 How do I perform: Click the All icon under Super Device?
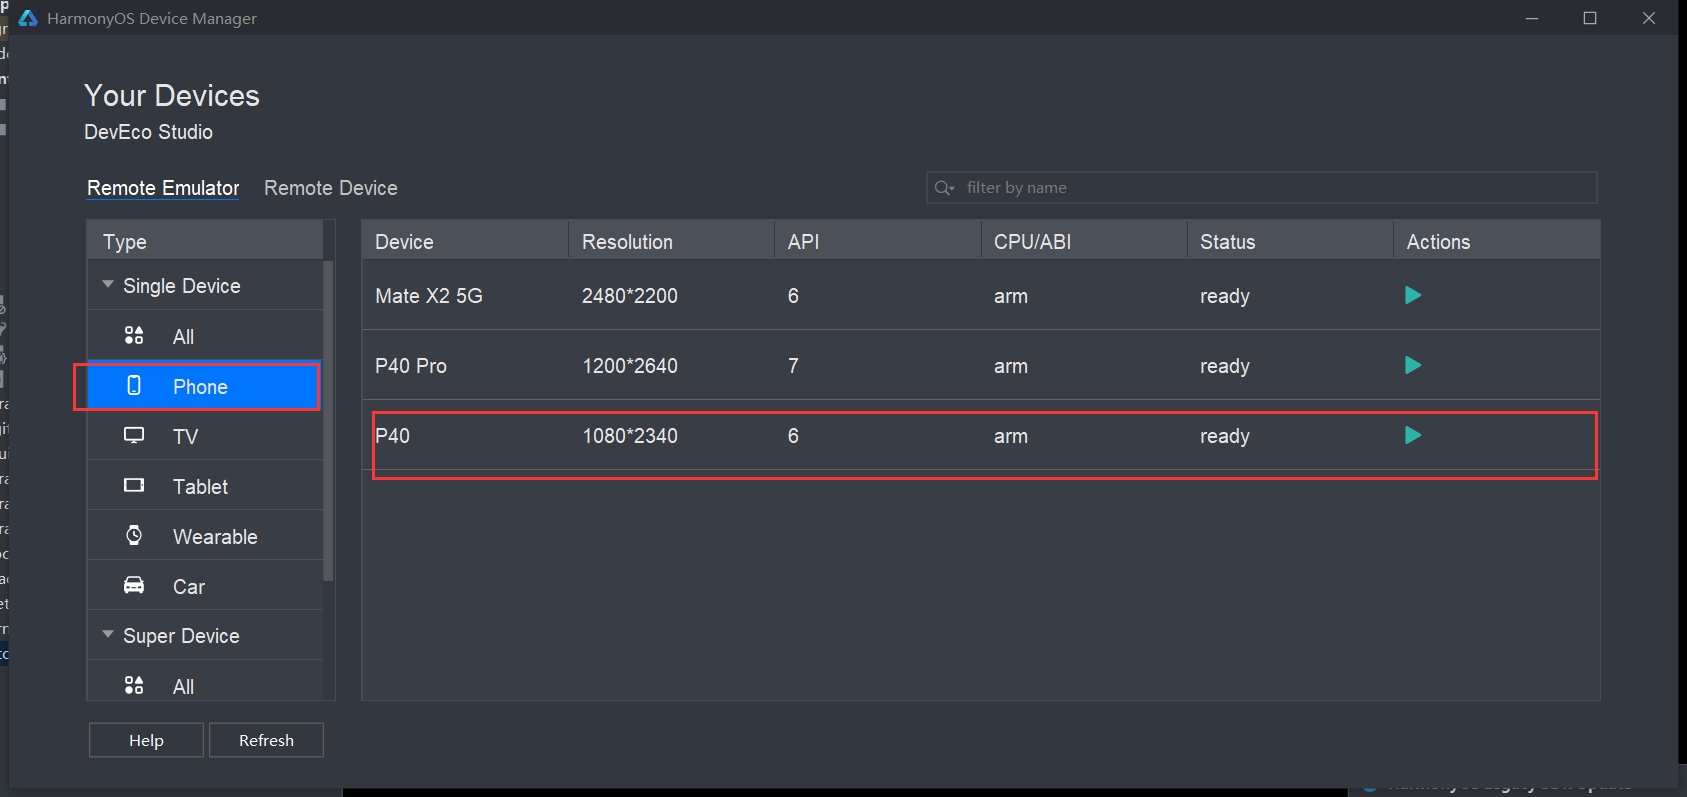pyautogui.click(x=134, y=685)
